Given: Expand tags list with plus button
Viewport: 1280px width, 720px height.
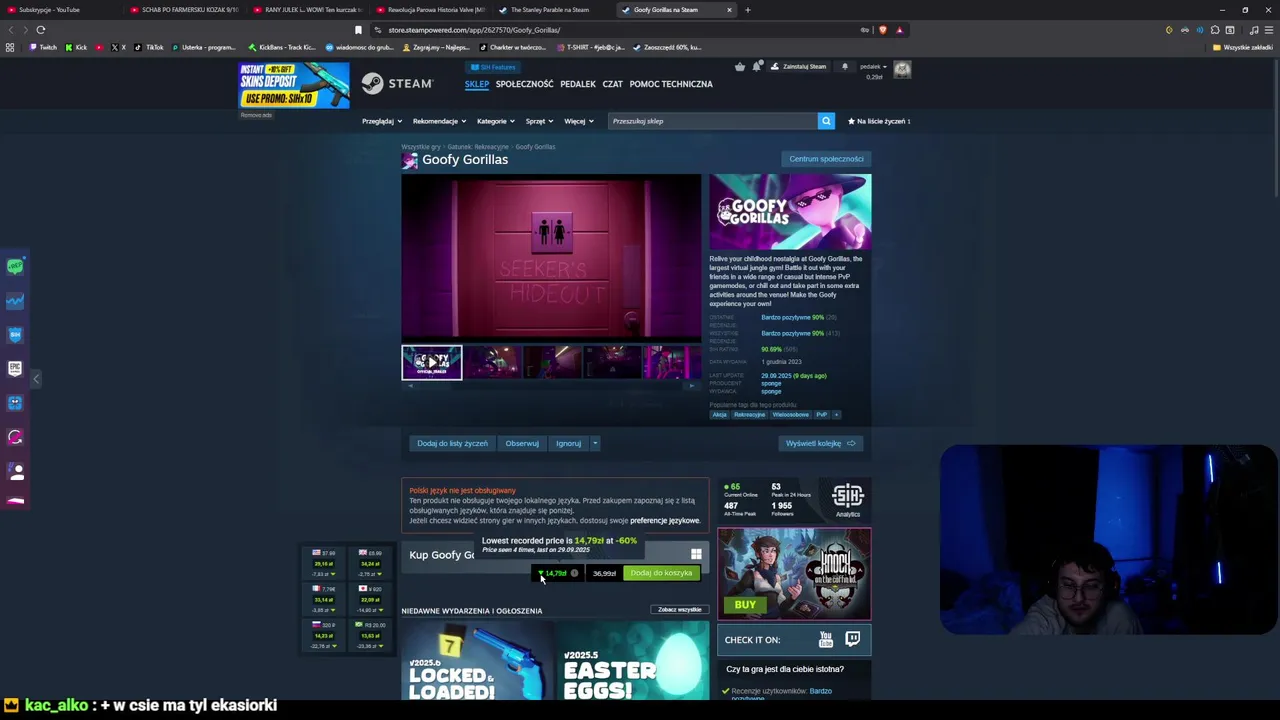Looking at the screenshot, I should (836, 414).
